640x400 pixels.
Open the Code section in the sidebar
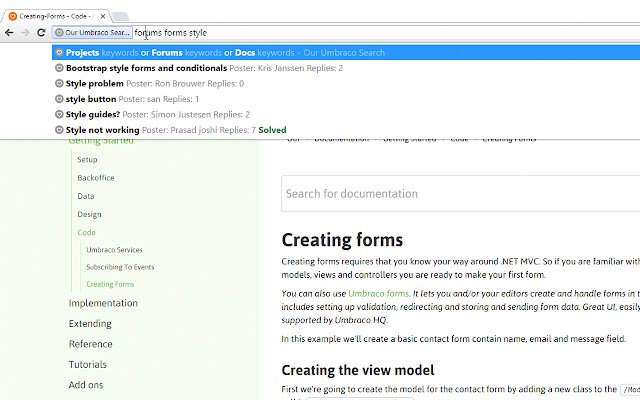86,233
